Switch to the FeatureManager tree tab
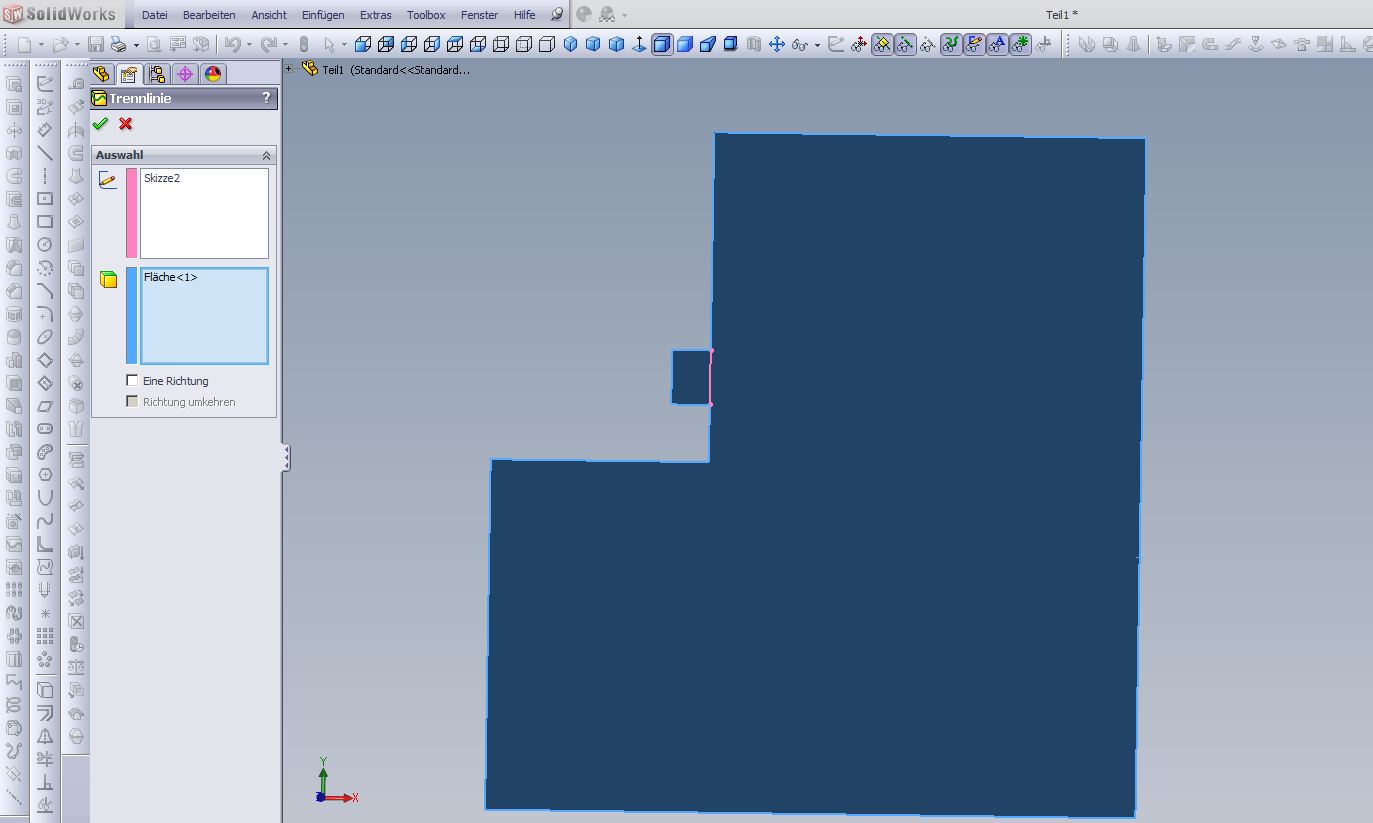This screenshot has width=1373, height=823. click(x=100, y=74)
